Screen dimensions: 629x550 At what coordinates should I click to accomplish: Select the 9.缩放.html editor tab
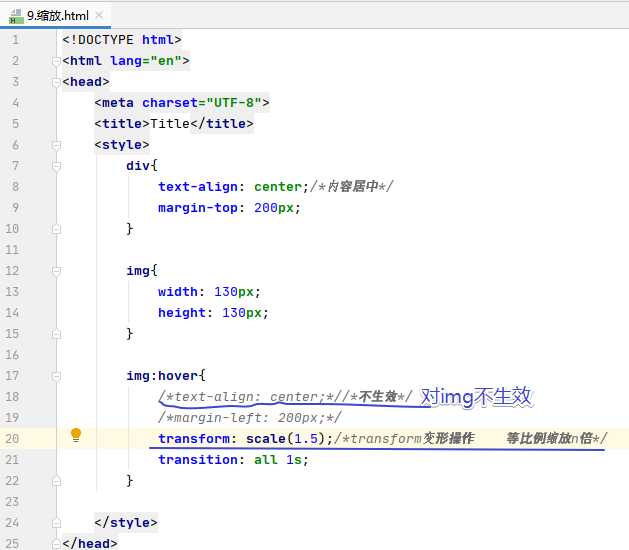[x=55, y=16]
